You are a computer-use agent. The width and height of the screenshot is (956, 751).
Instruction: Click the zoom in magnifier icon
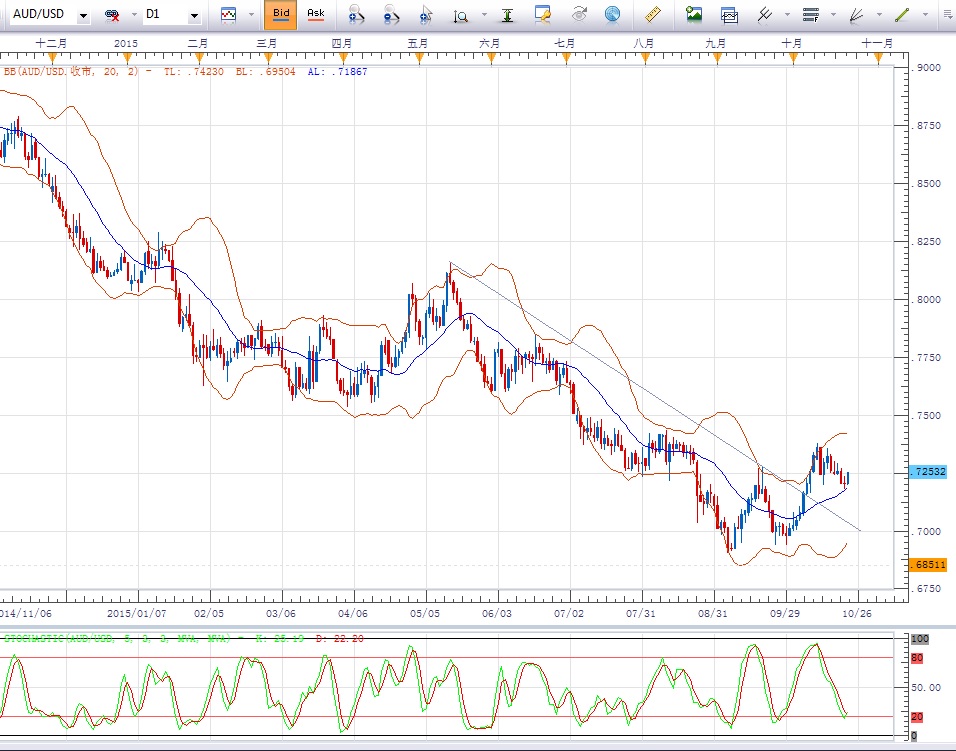356,15
